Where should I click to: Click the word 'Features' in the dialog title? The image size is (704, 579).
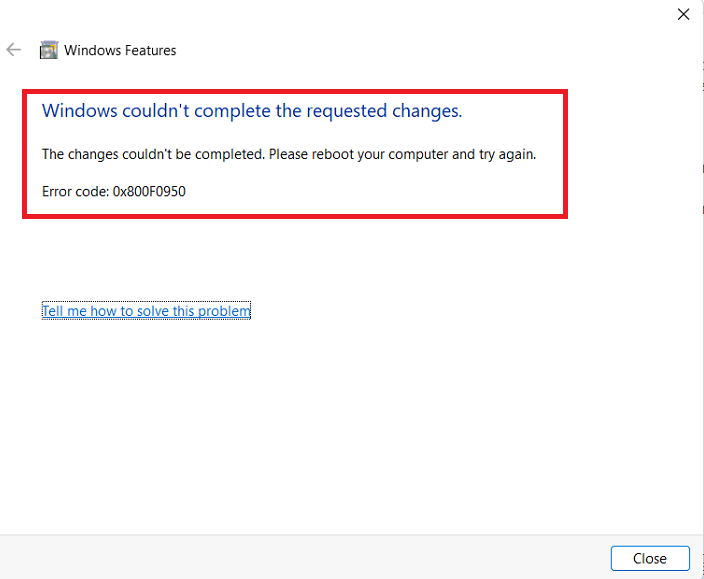coord(150,50)
